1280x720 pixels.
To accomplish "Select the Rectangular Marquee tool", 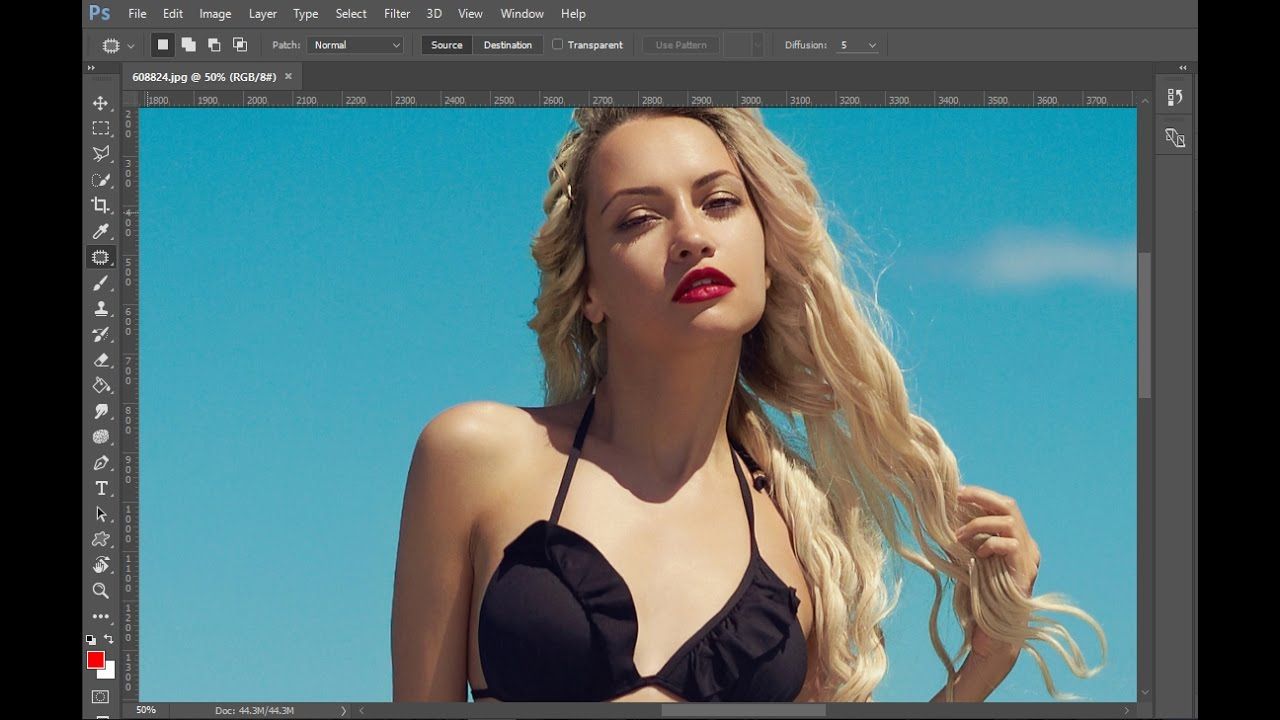I will pyautogui.click(x=101, y=128).
